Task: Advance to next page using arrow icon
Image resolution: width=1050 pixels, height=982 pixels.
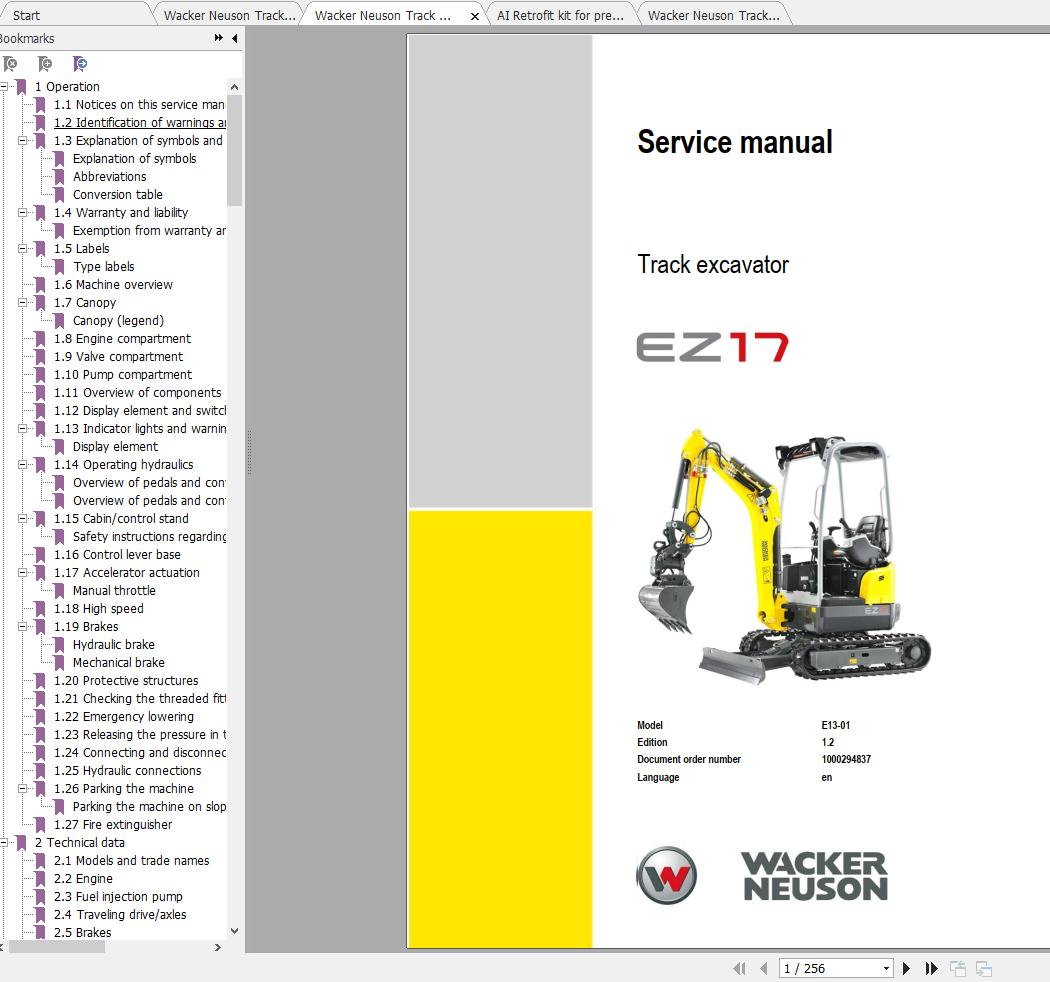Action: click(906, 968)
